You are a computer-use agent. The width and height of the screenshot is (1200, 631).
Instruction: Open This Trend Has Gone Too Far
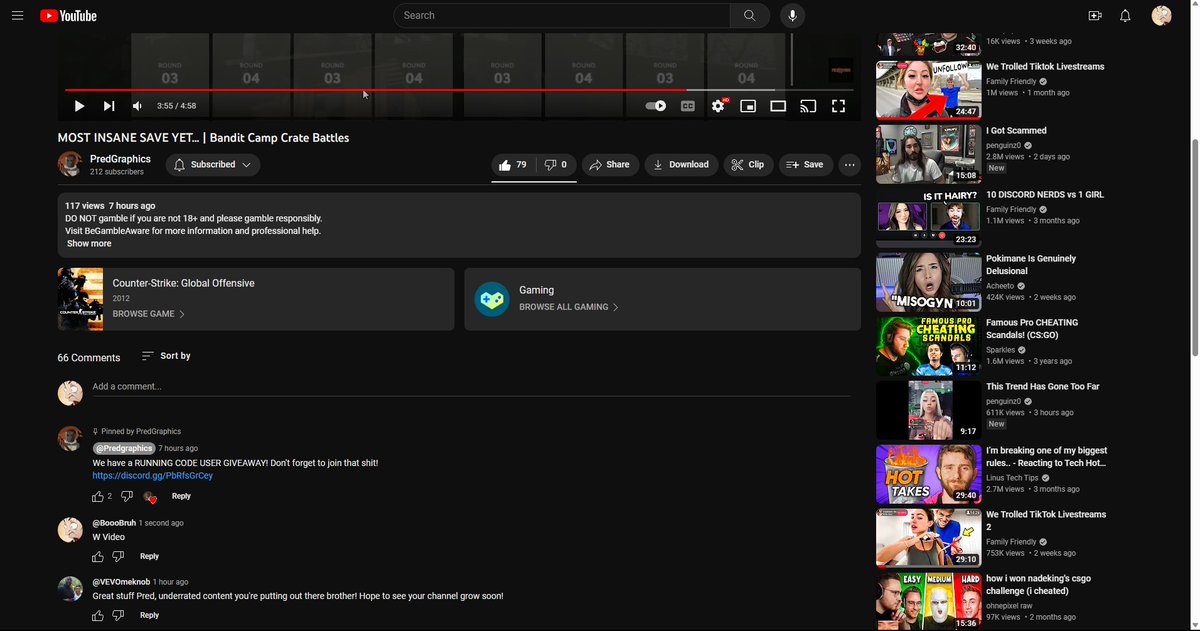point(1042,387)
